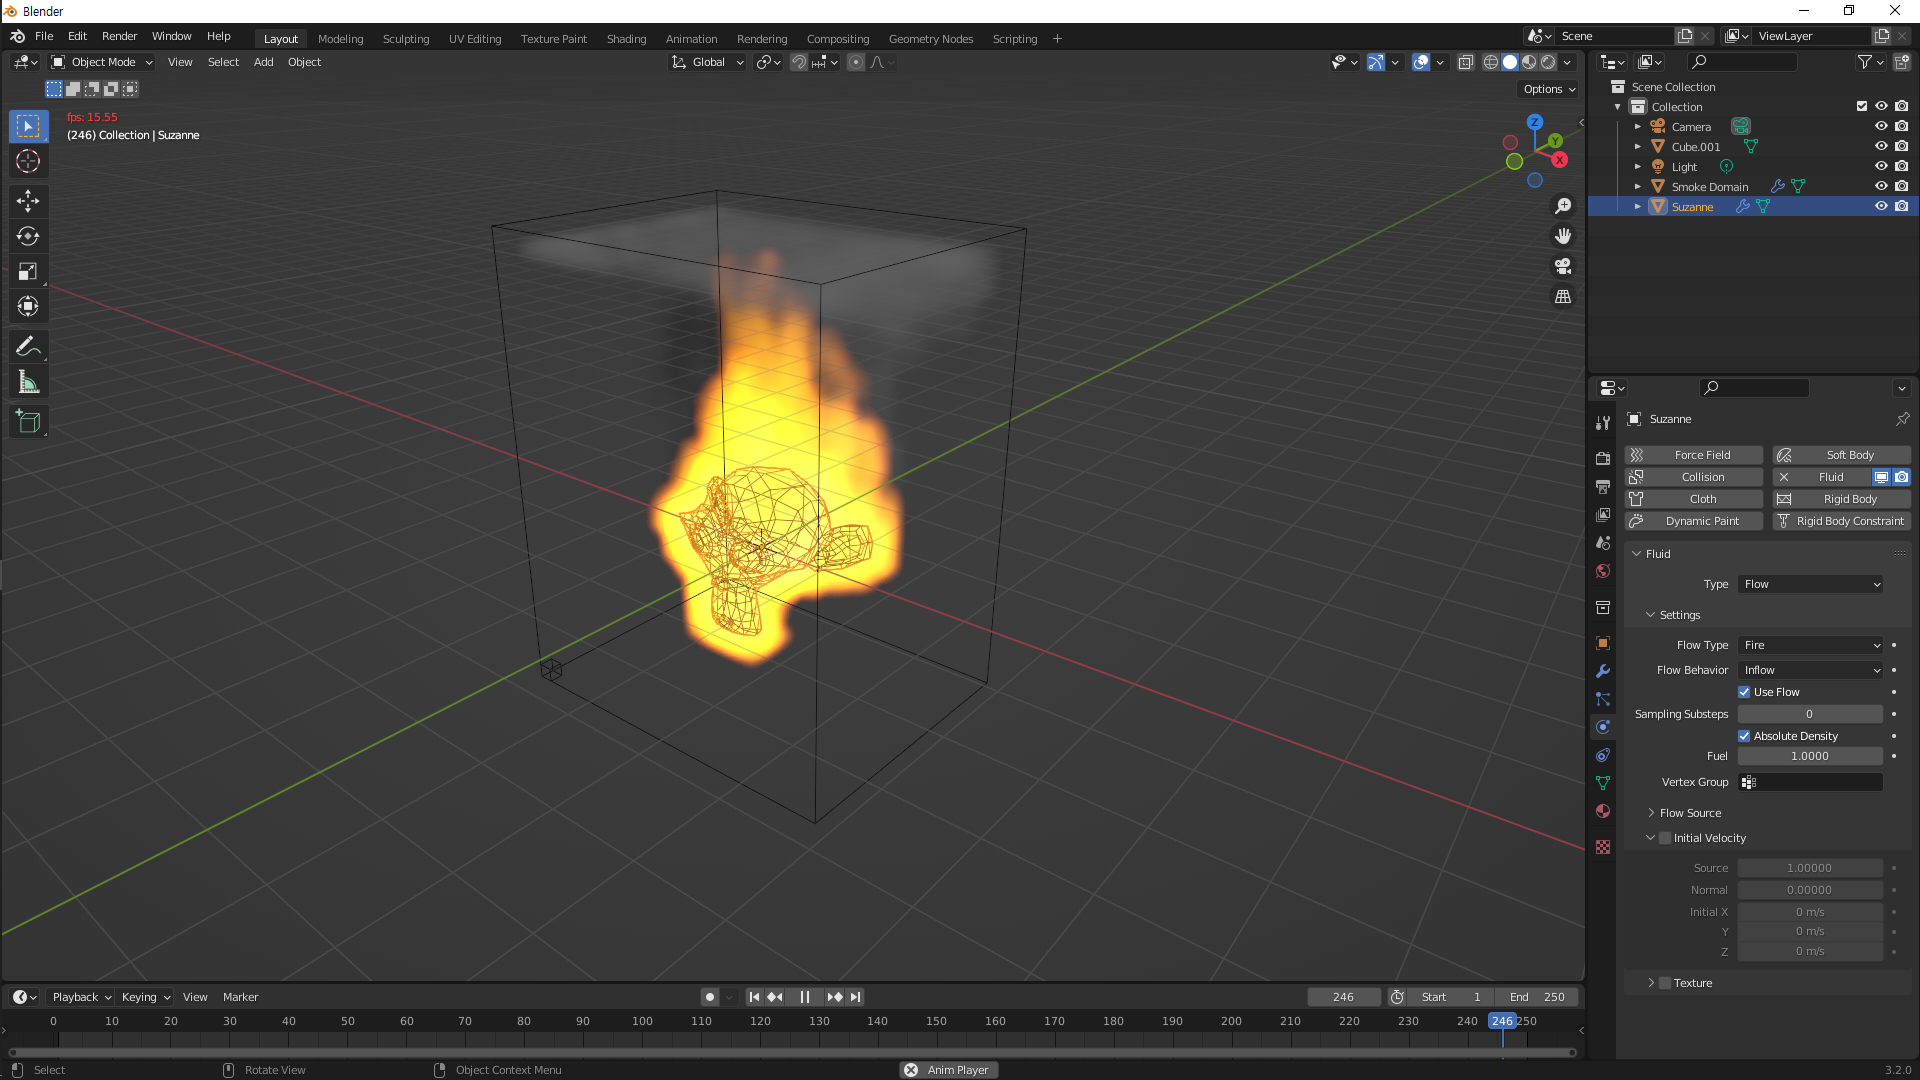
Task: Click the Add Cube tool icon
Action: point(28,422)
